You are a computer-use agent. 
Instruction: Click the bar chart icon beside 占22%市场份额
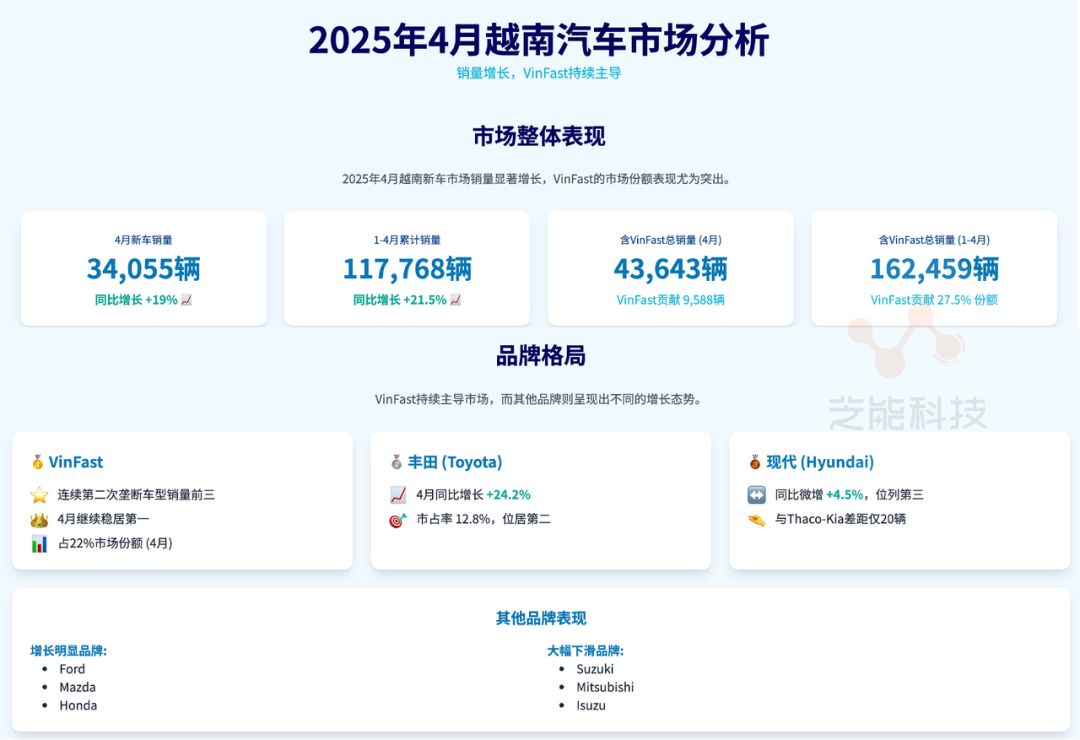click(39, 544)
